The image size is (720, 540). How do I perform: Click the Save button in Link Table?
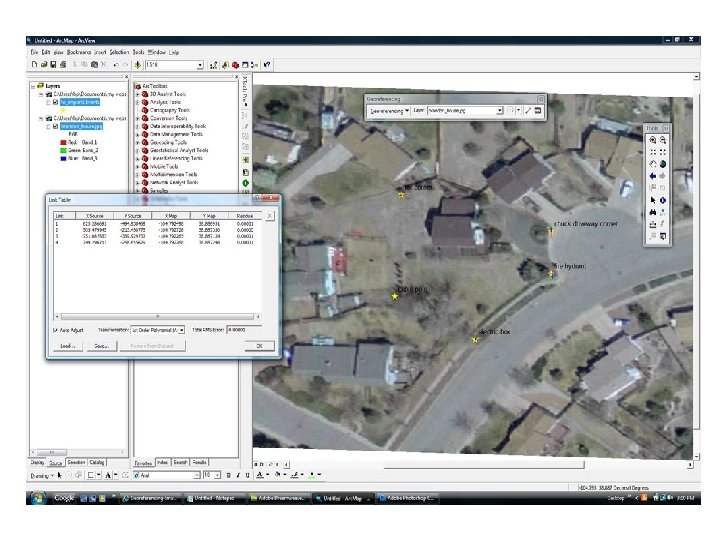[x=102, y=346]
